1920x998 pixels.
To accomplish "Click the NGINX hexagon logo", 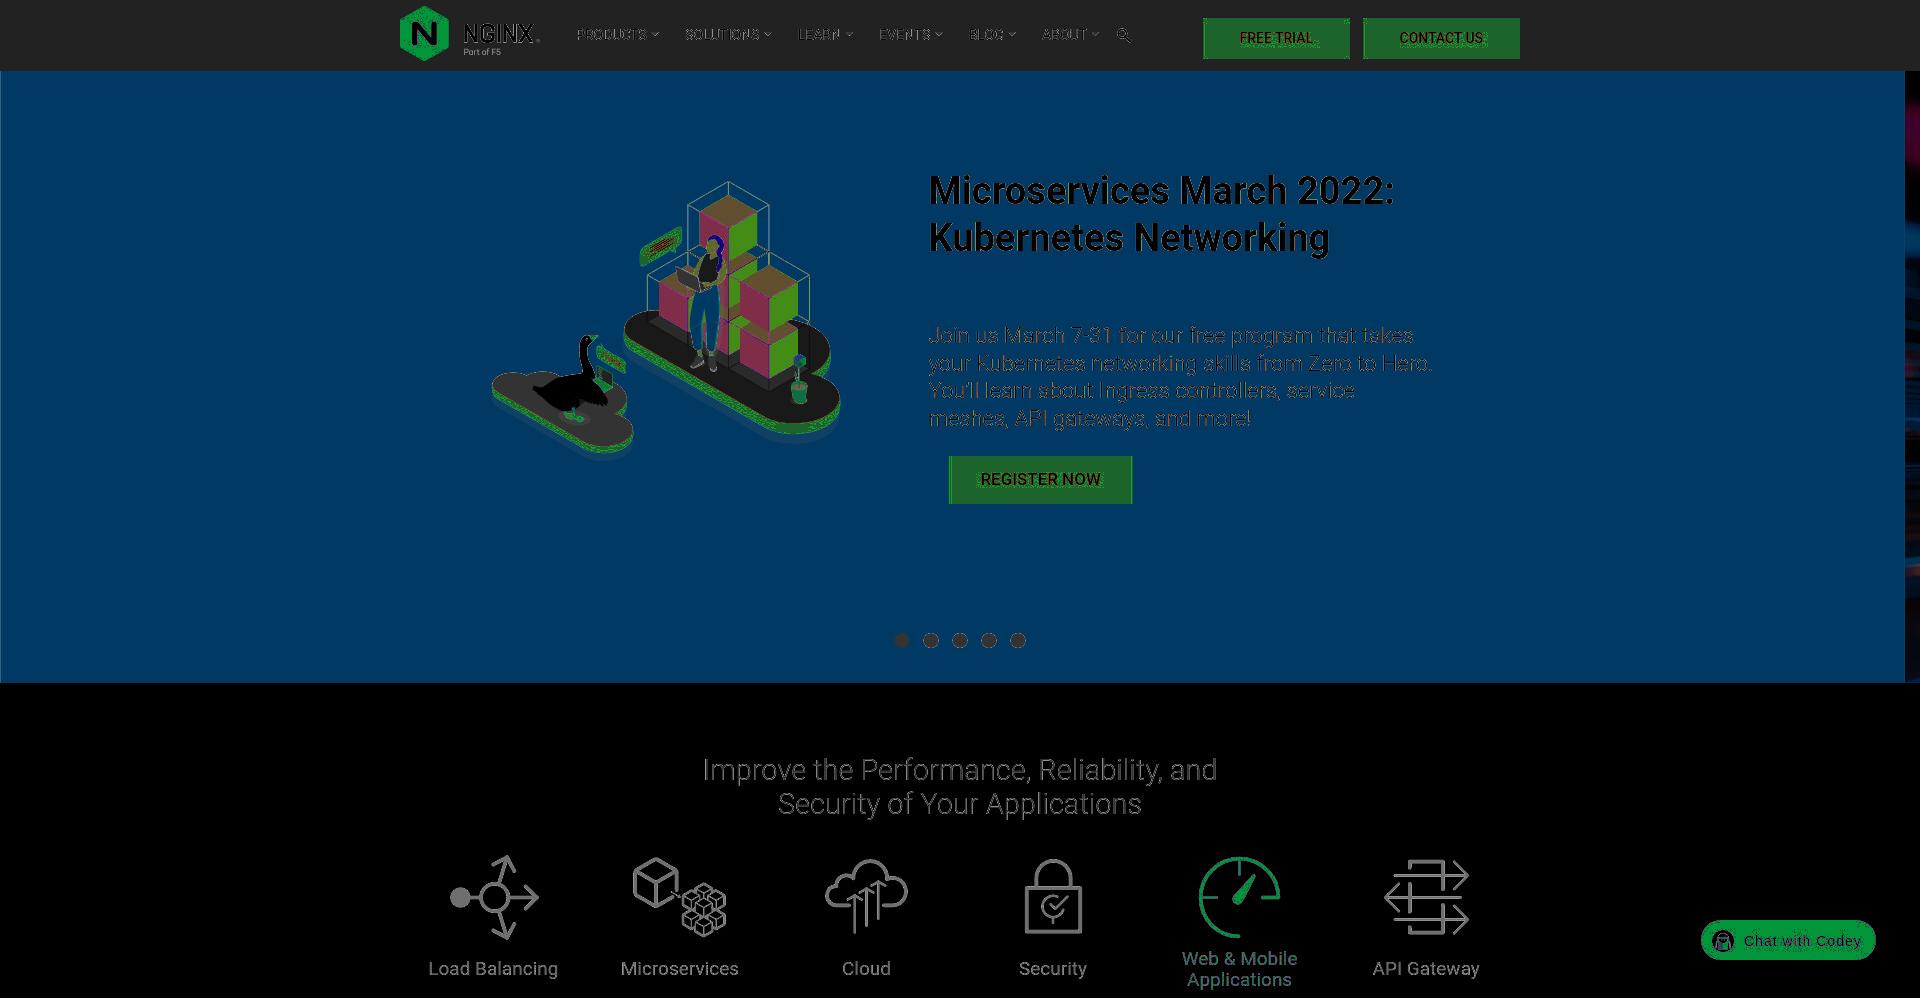I will pos(424,34).
